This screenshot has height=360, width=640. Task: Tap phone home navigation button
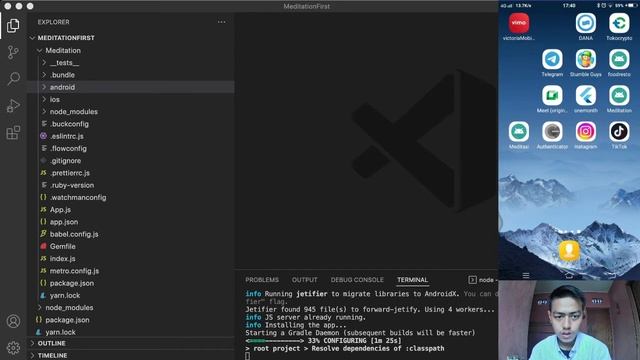(x=569, y=276)
